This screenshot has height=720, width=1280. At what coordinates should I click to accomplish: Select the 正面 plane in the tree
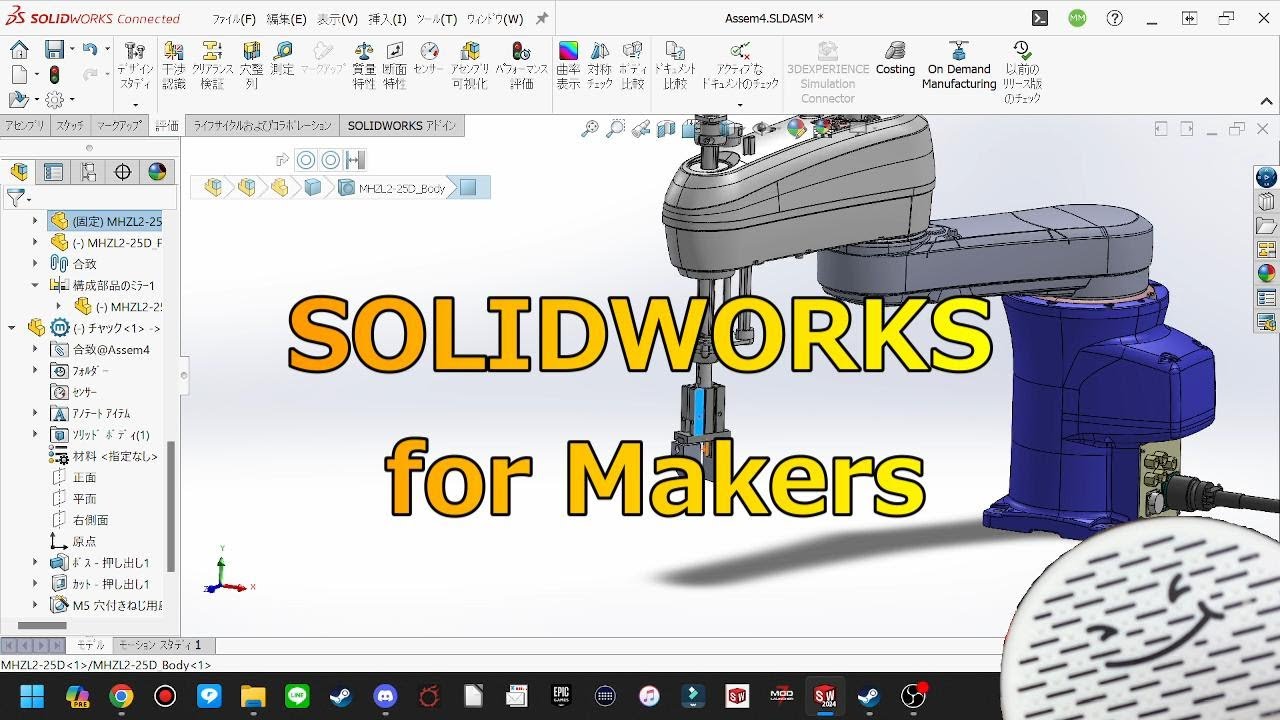pyautogui.click(x=84, y=477)
